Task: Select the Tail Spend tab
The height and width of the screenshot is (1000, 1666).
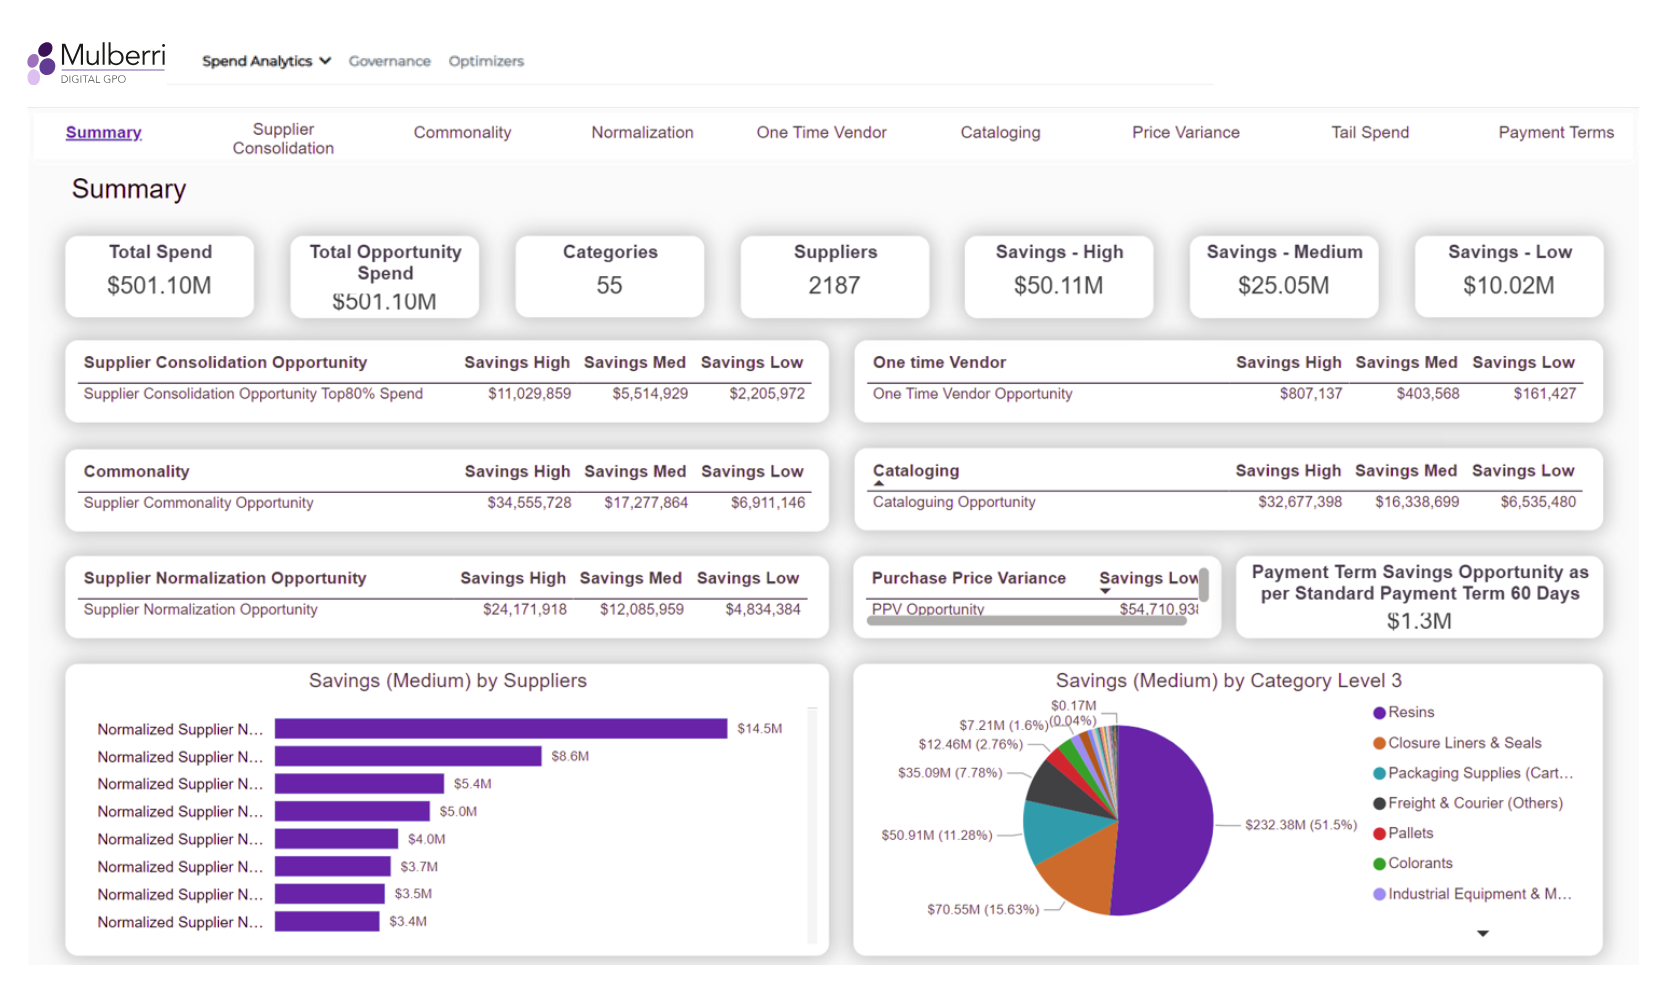Action: pos(1369,132)
